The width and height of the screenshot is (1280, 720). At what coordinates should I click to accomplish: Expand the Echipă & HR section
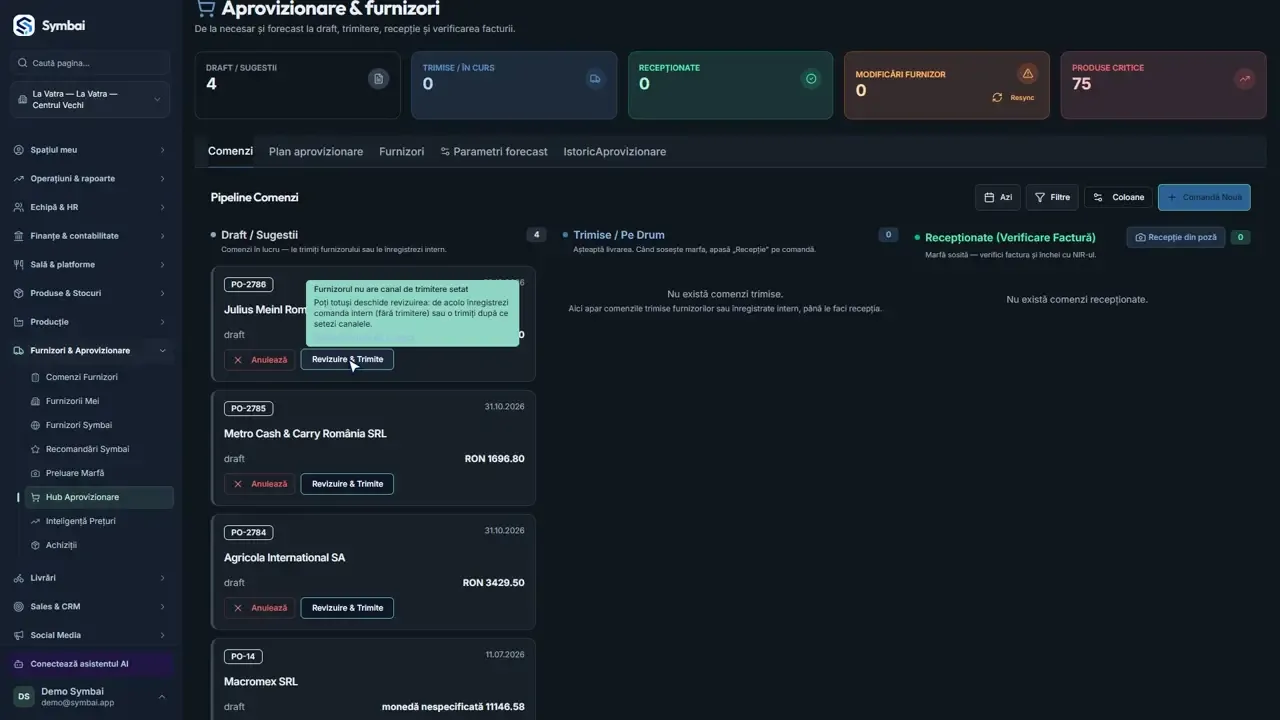click(x=91, y=207)
